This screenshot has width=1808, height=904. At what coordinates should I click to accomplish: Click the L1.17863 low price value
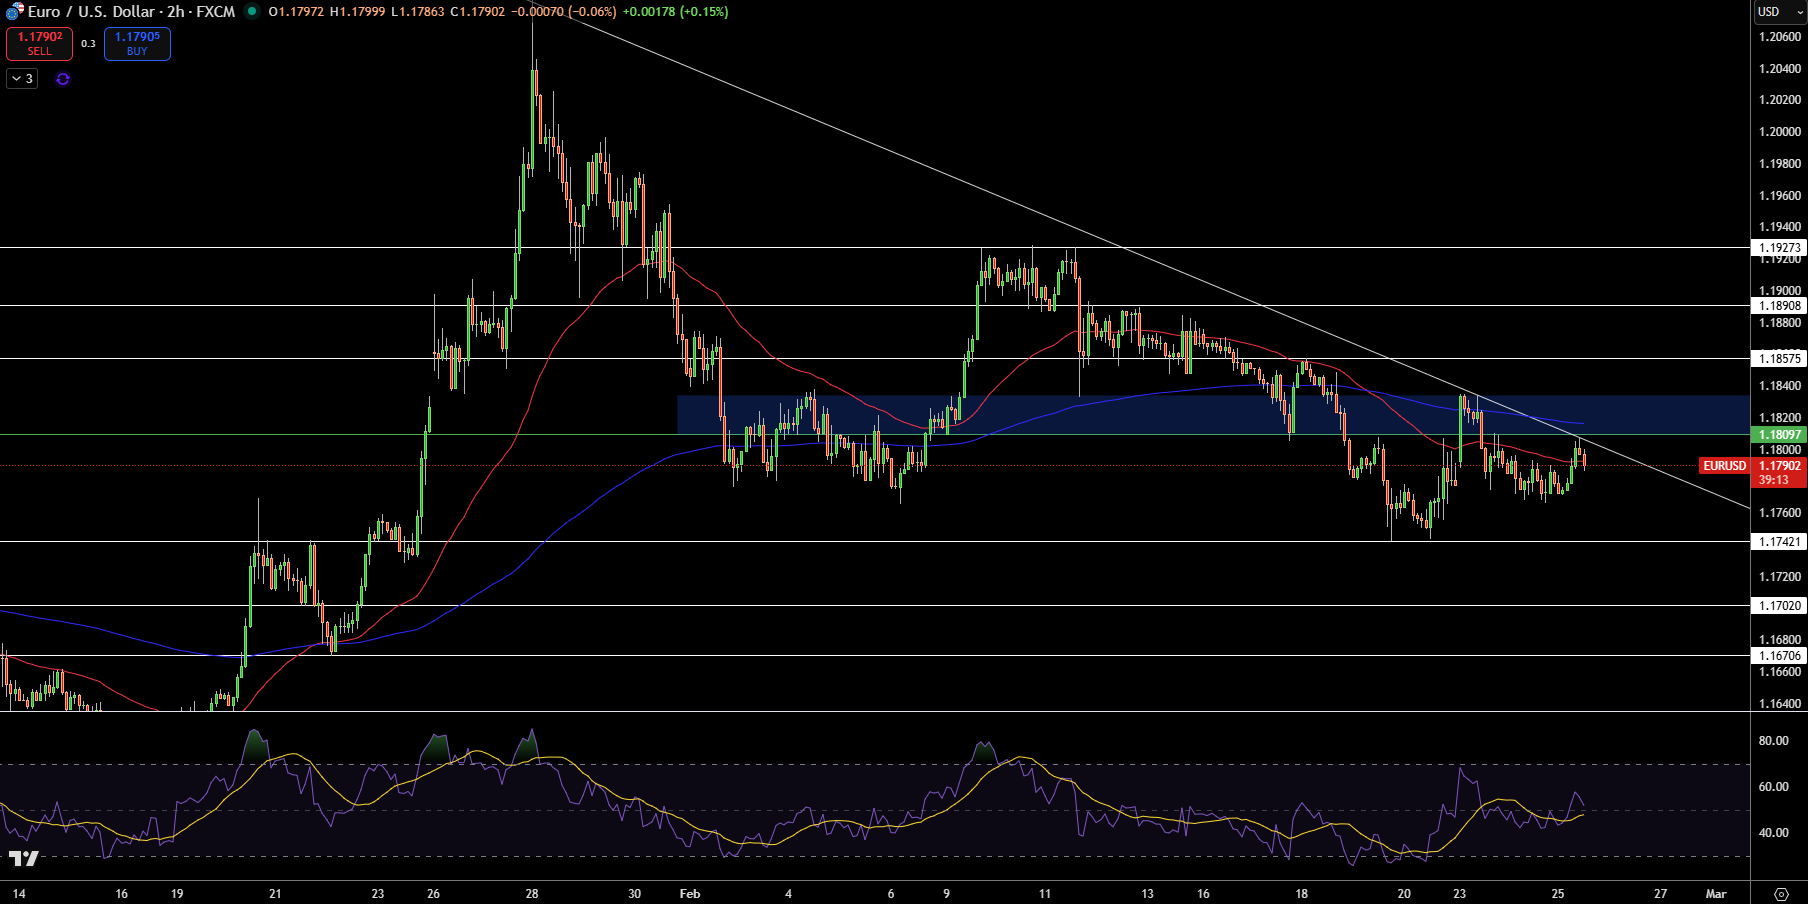(418, 12)
